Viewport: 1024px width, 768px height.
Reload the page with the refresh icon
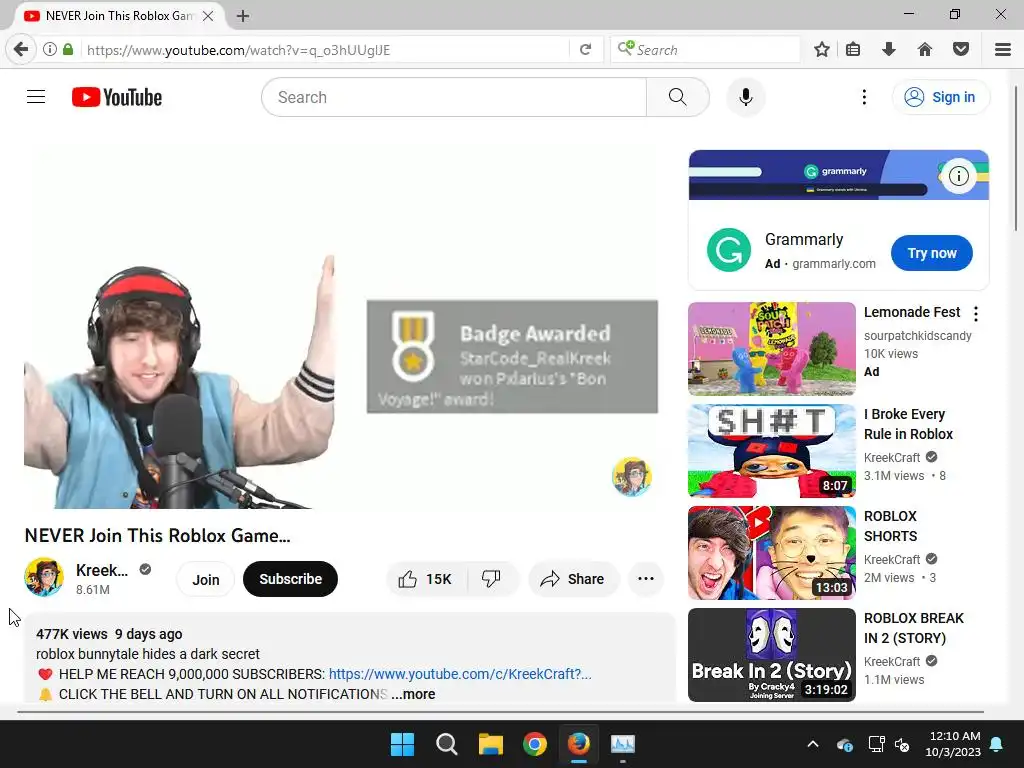(586, 50)
